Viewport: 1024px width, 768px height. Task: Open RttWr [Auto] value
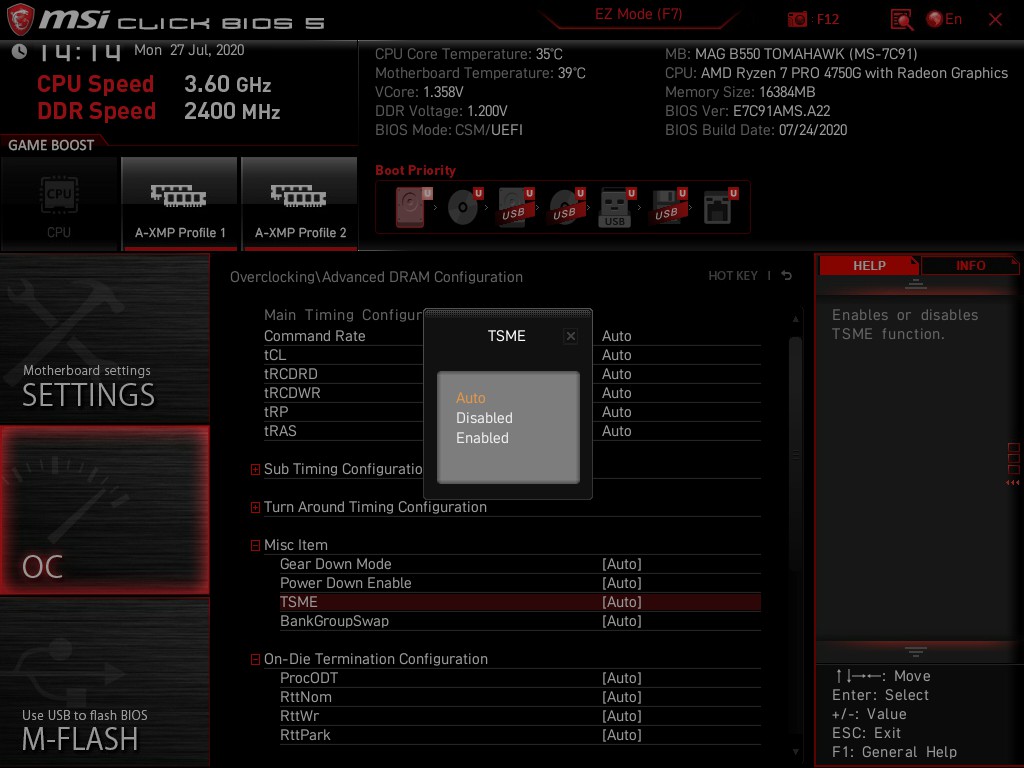(x=622, y=716)
